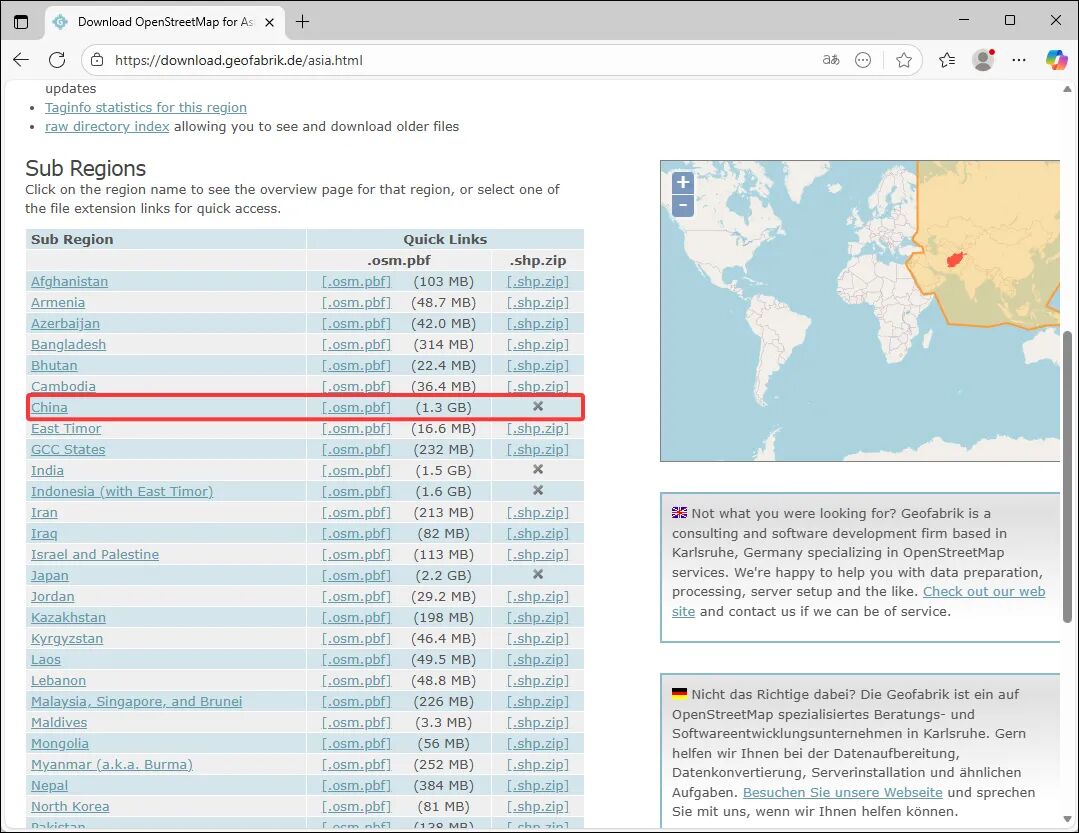Click the page vertical scrollbar thumb

pos(1067,477)
